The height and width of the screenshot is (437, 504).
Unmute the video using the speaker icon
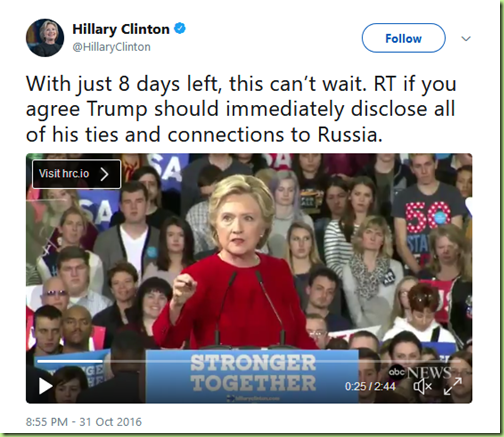(x=422, y=386)
